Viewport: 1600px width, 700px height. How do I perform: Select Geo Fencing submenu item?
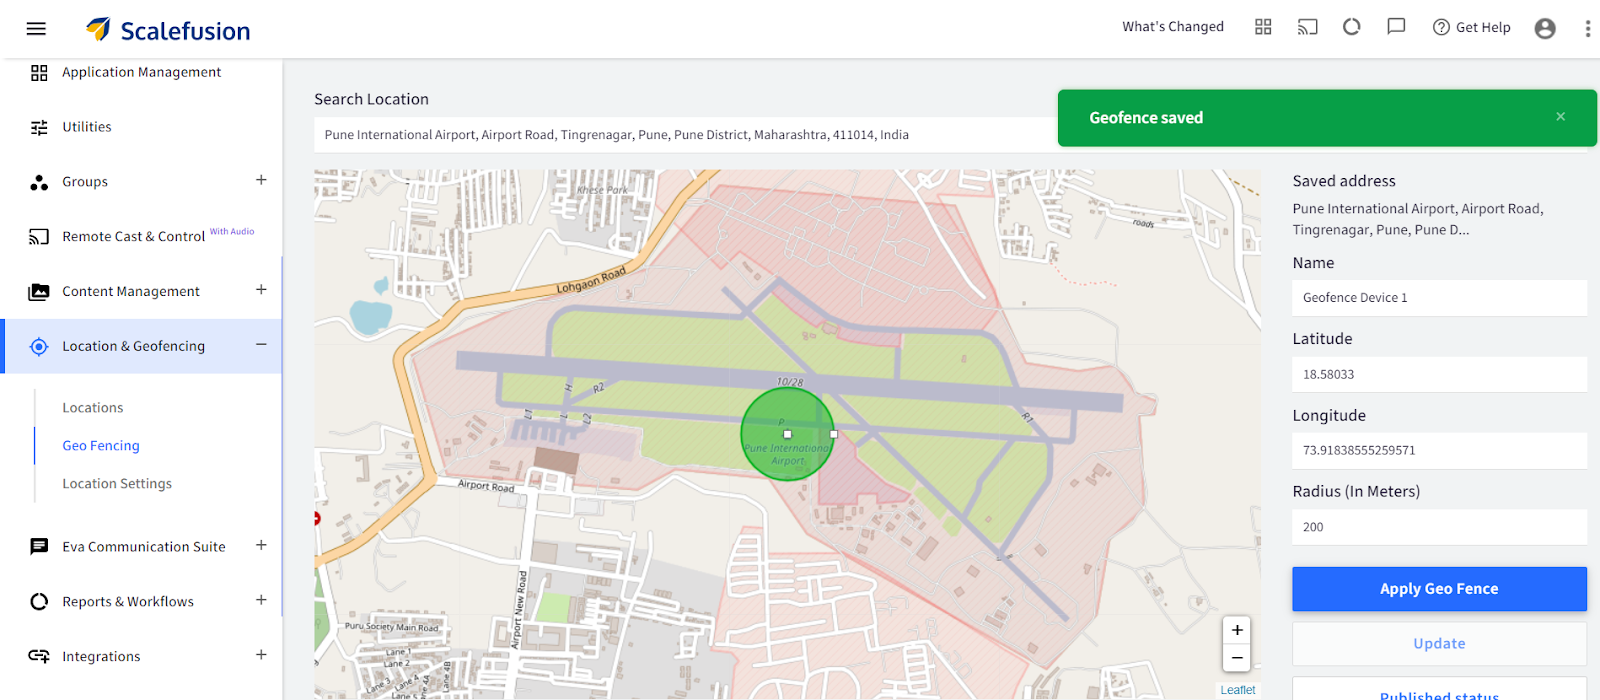(x=101, y=446)
